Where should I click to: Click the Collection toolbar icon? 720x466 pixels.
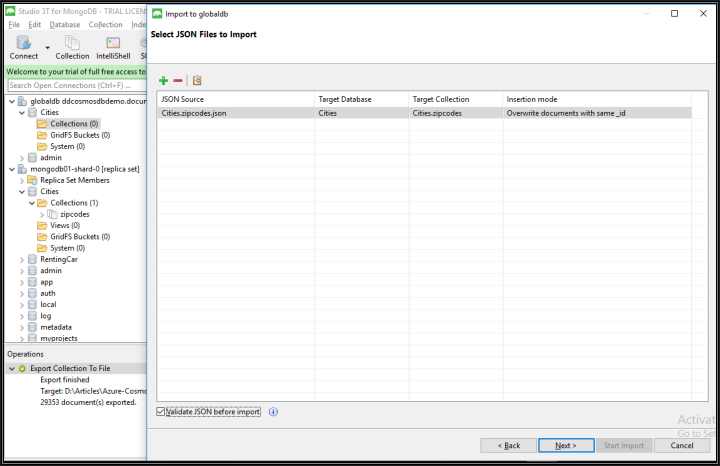coord(72,43)
